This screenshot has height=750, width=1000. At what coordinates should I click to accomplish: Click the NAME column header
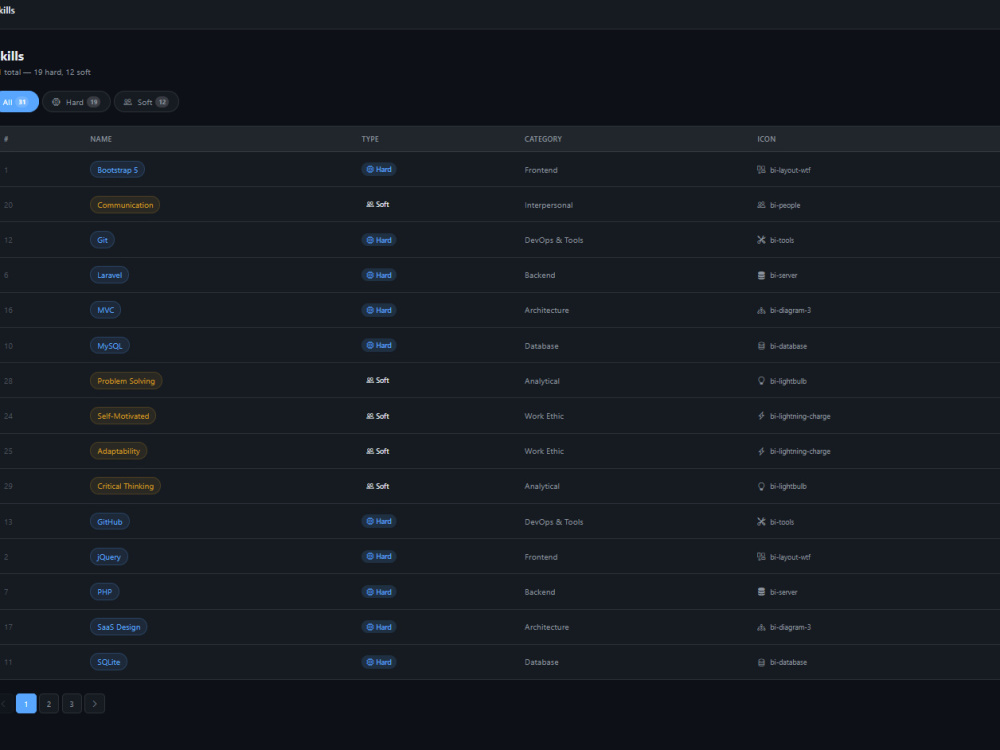(x=101, y=139)
